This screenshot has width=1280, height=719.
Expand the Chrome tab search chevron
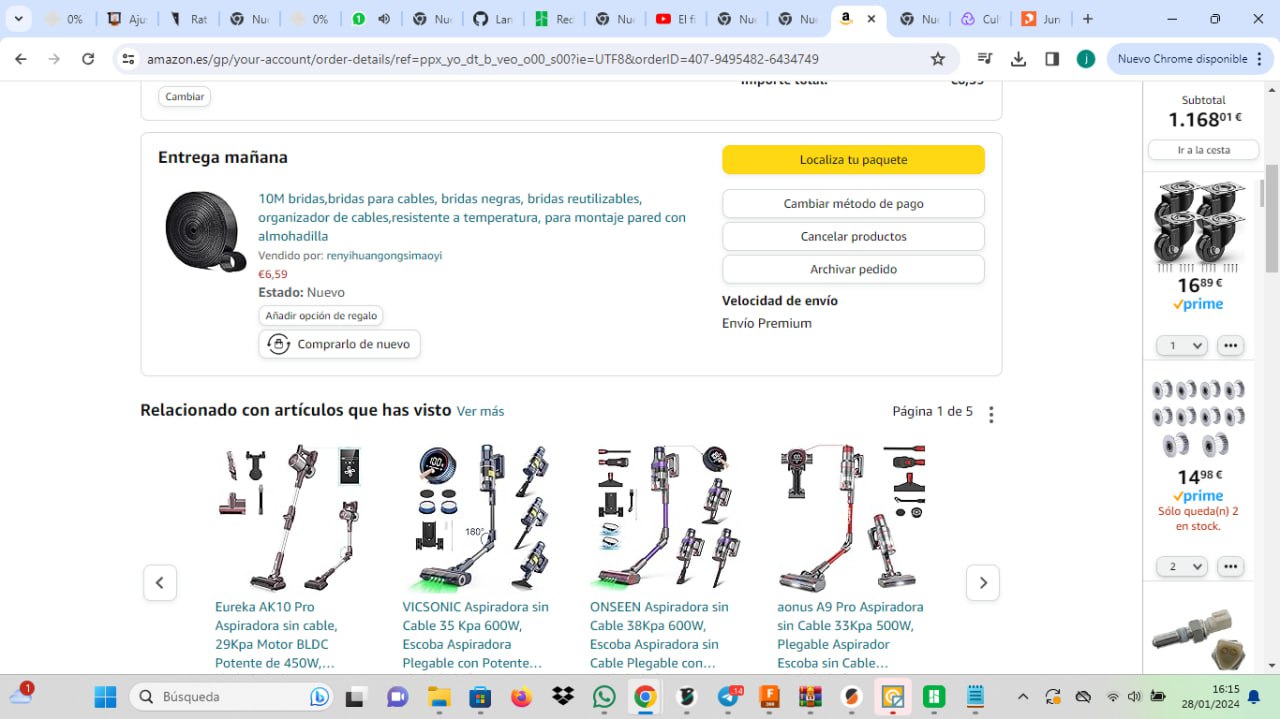18,19
